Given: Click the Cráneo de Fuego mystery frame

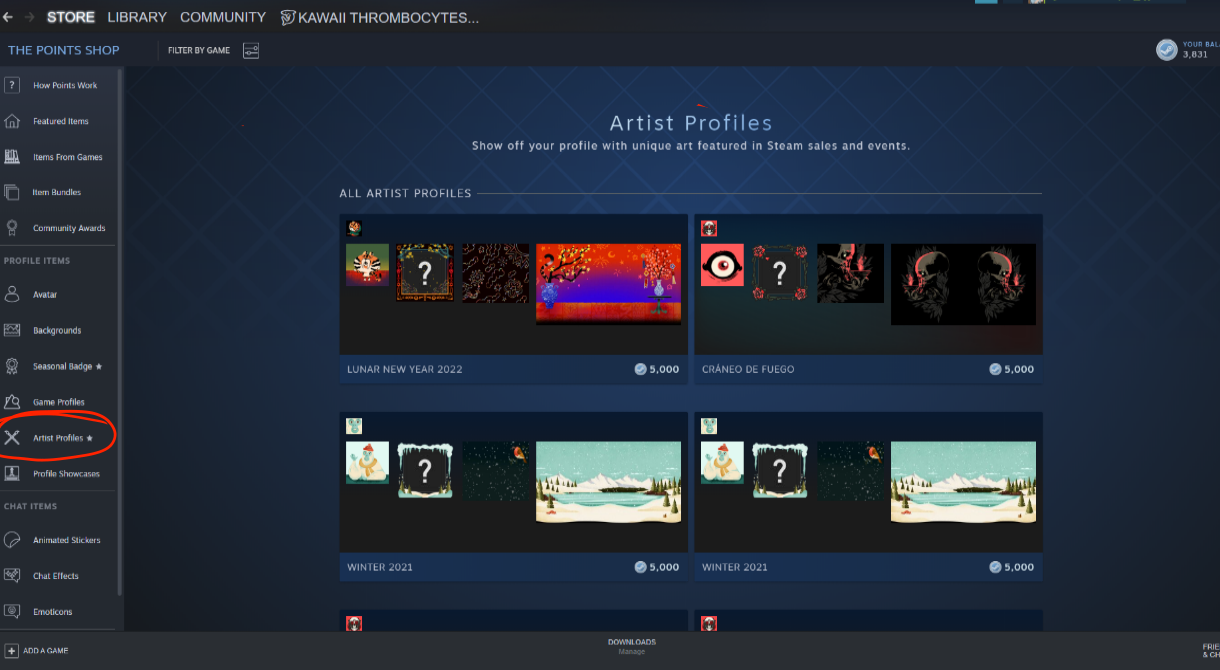Looking at the screenshot, I should (780, 272).
